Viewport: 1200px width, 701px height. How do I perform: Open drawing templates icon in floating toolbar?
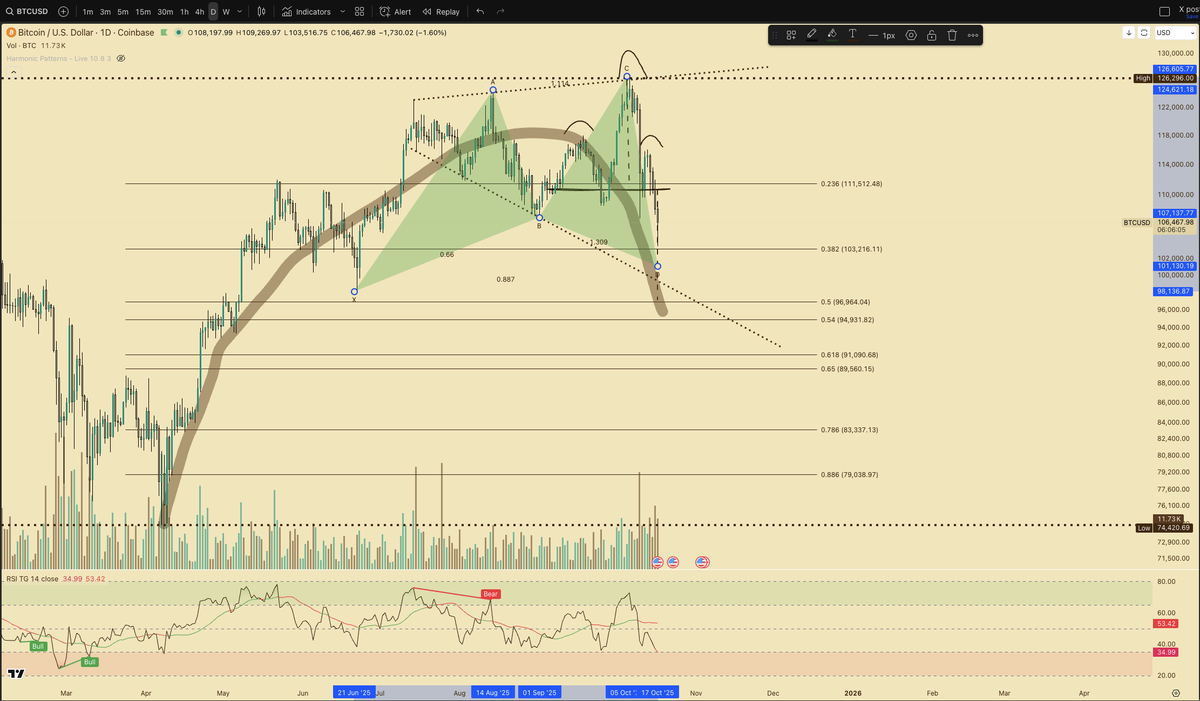click(x=791, y=35)
